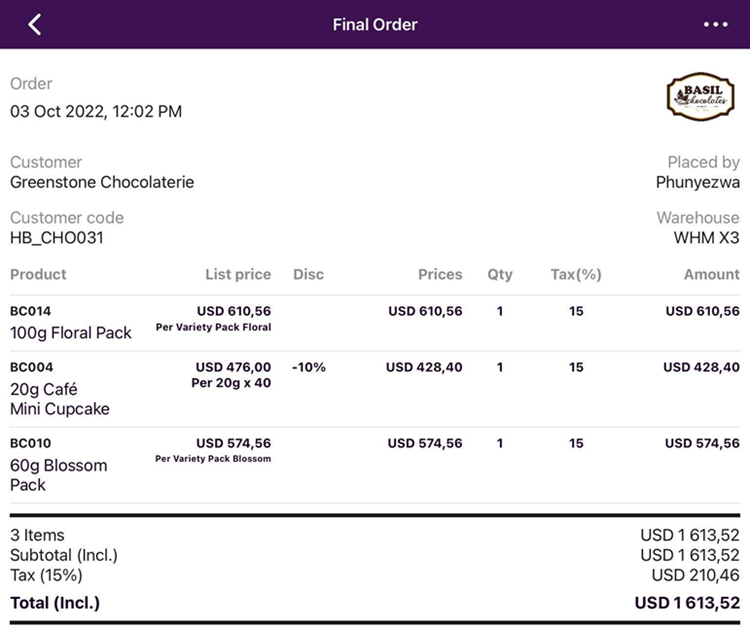Image resolution: width=750 pixels, height=628 pixels.
Task: Select the Greenstone Chocolaterie customer name
Action: click(x=102, y=182)
